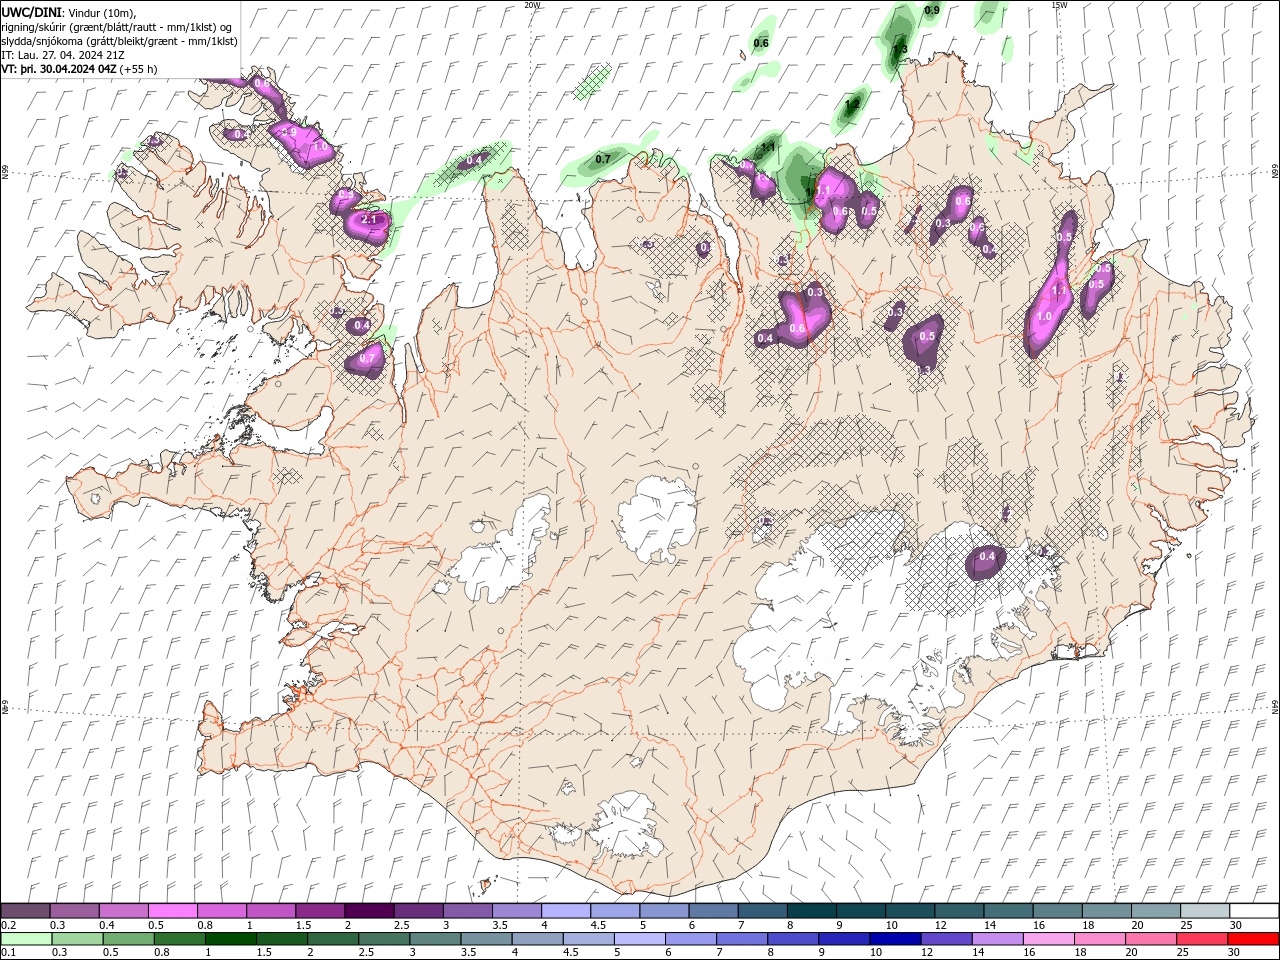The width and height of the screenshot is (1280, 960).
Task: Click the dark teal 8 swatch, upper scale
Action: pyautogui.click(x=811, y=911)
